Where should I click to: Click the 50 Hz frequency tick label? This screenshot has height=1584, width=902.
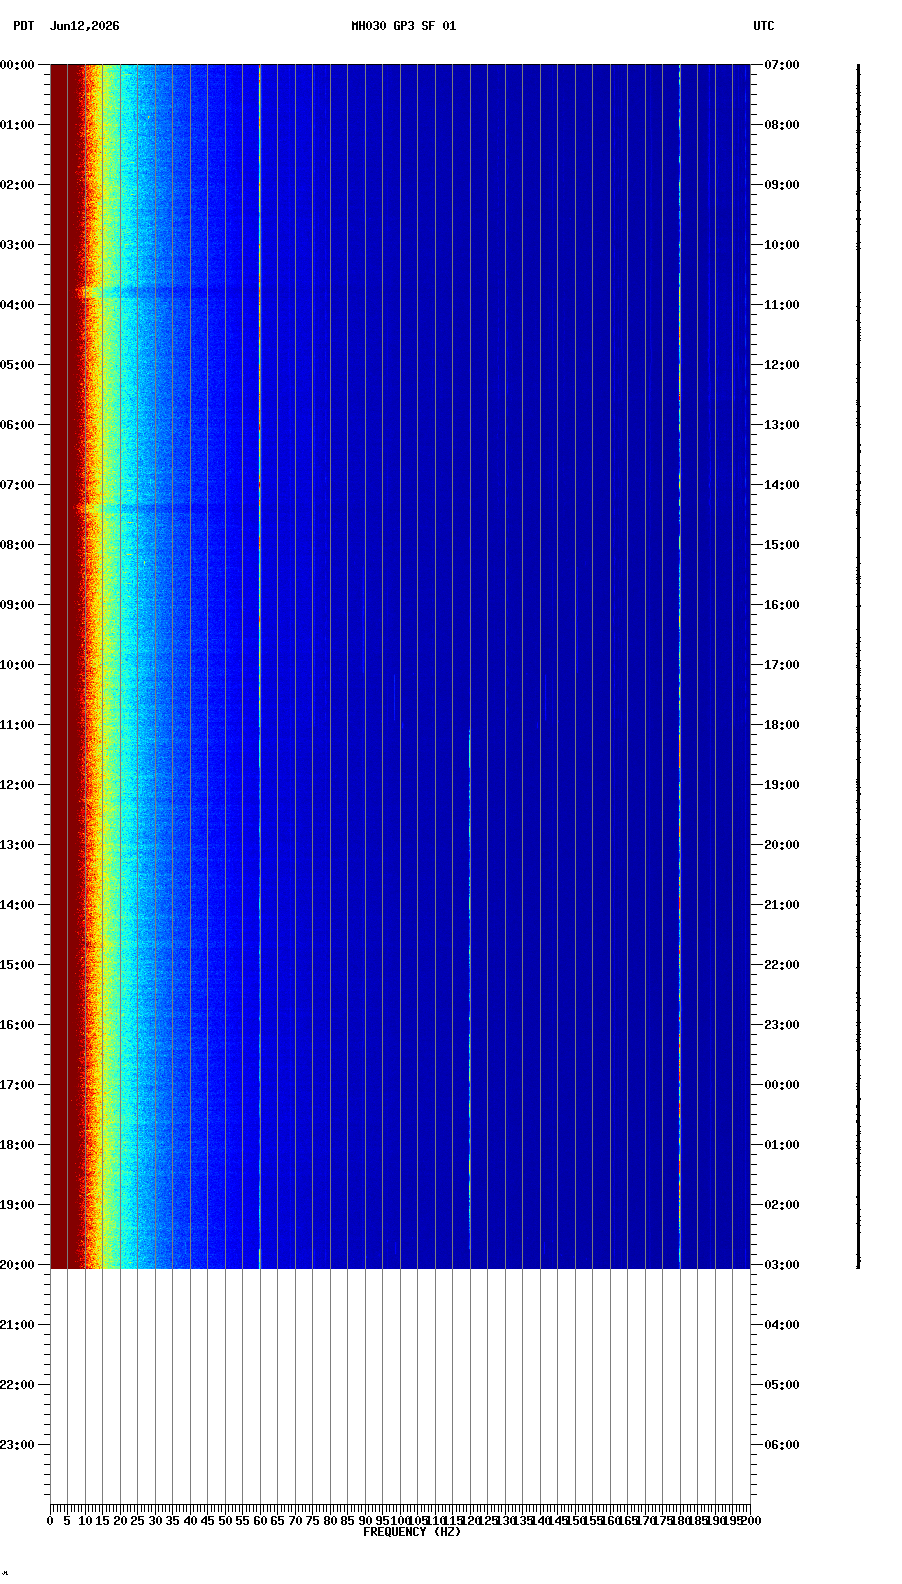(x=225, y=1521)
